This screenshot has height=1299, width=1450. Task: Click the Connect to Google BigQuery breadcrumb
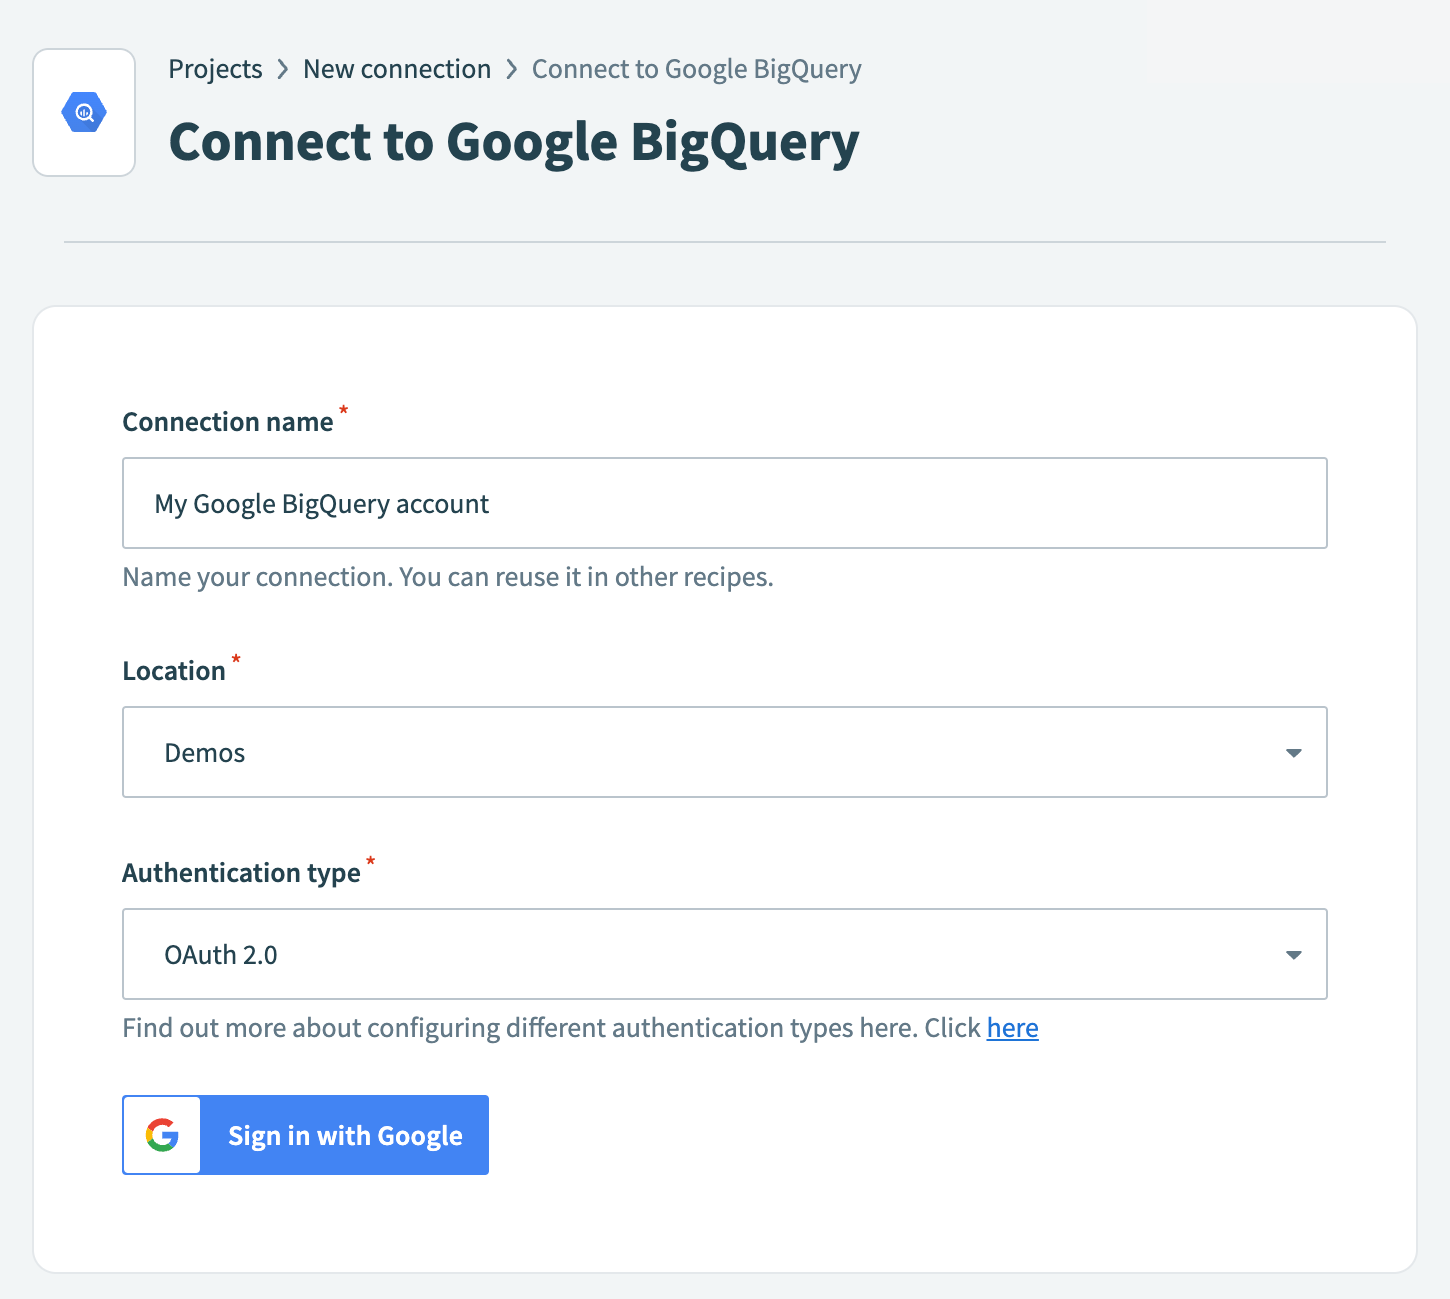point(696,69)
